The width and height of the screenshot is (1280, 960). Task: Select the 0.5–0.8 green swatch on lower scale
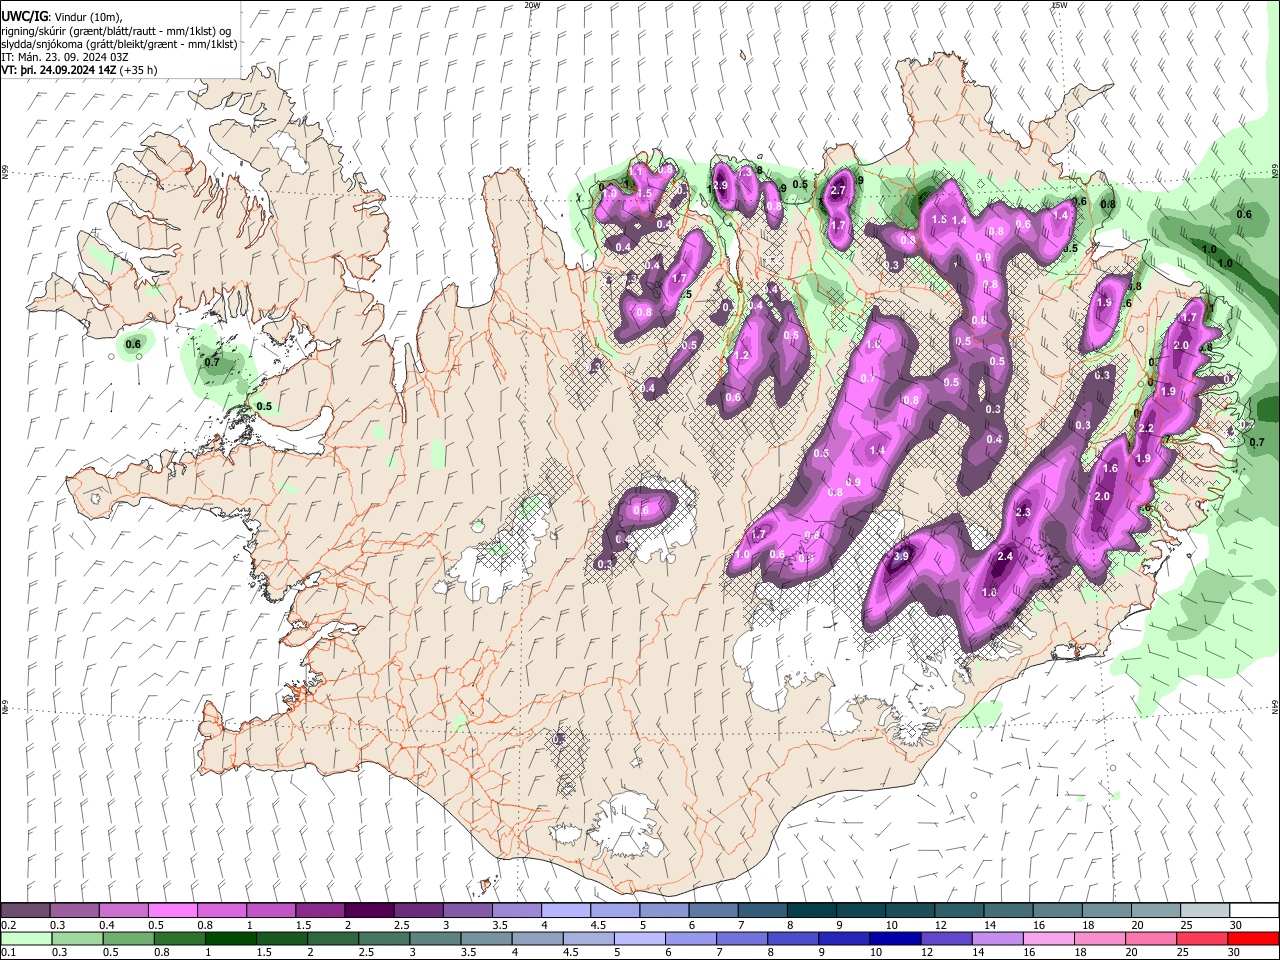click(127, 938)
